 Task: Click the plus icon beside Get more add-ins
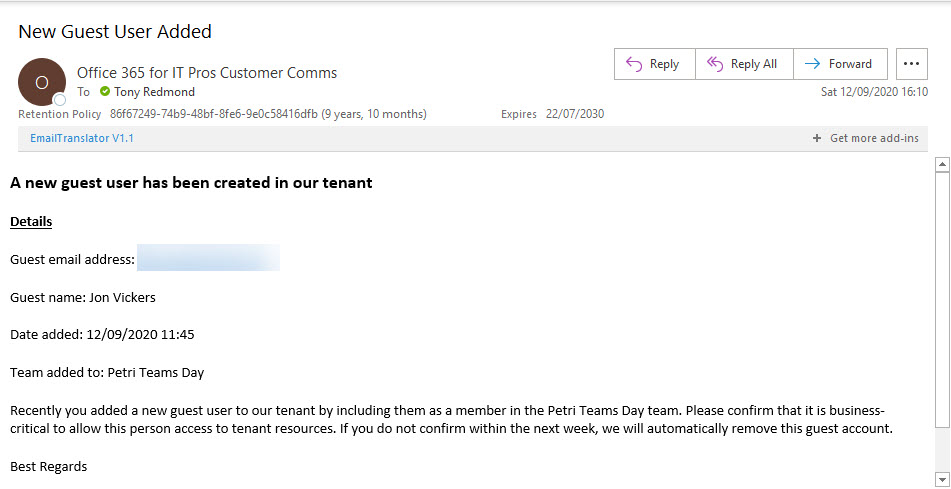coord(817,138)
